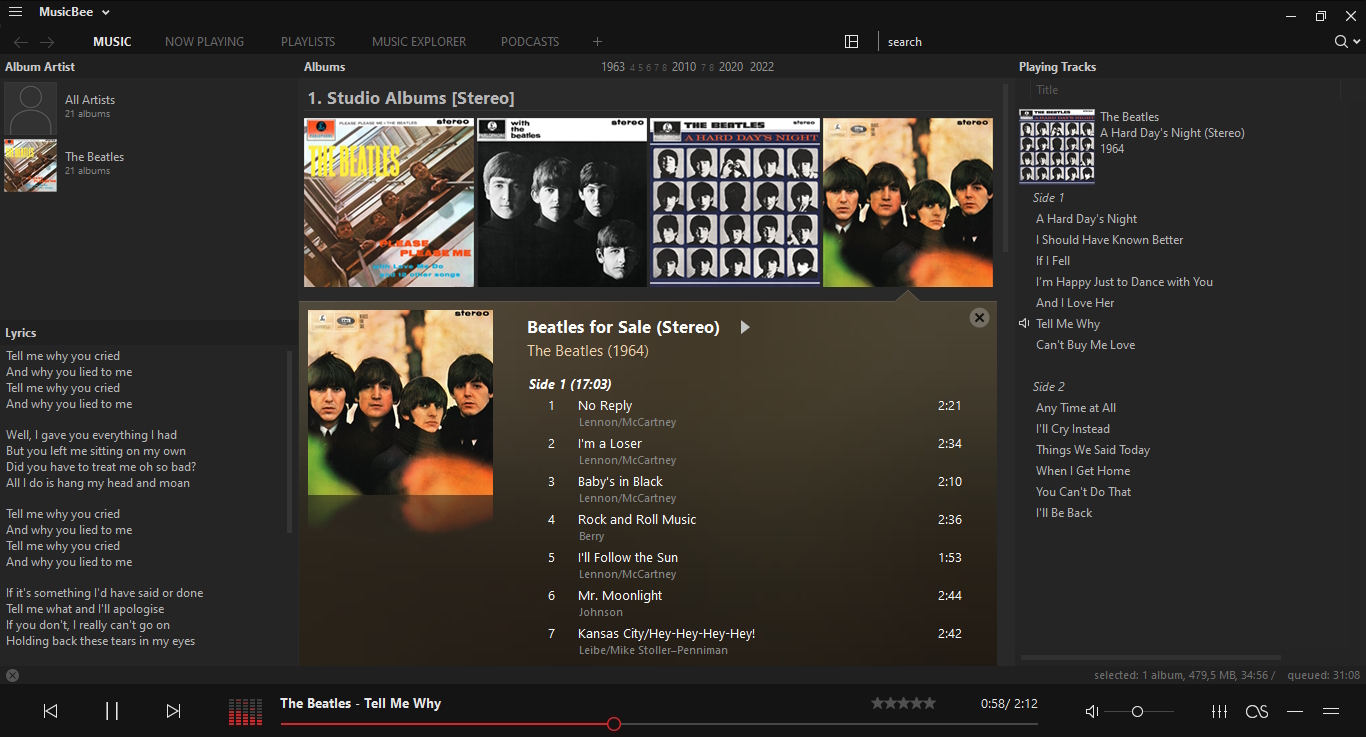Image resolution: width=1366 pixels, height=737 pixels.
Task: Skip to next track
Action: [x=173, y=711]
